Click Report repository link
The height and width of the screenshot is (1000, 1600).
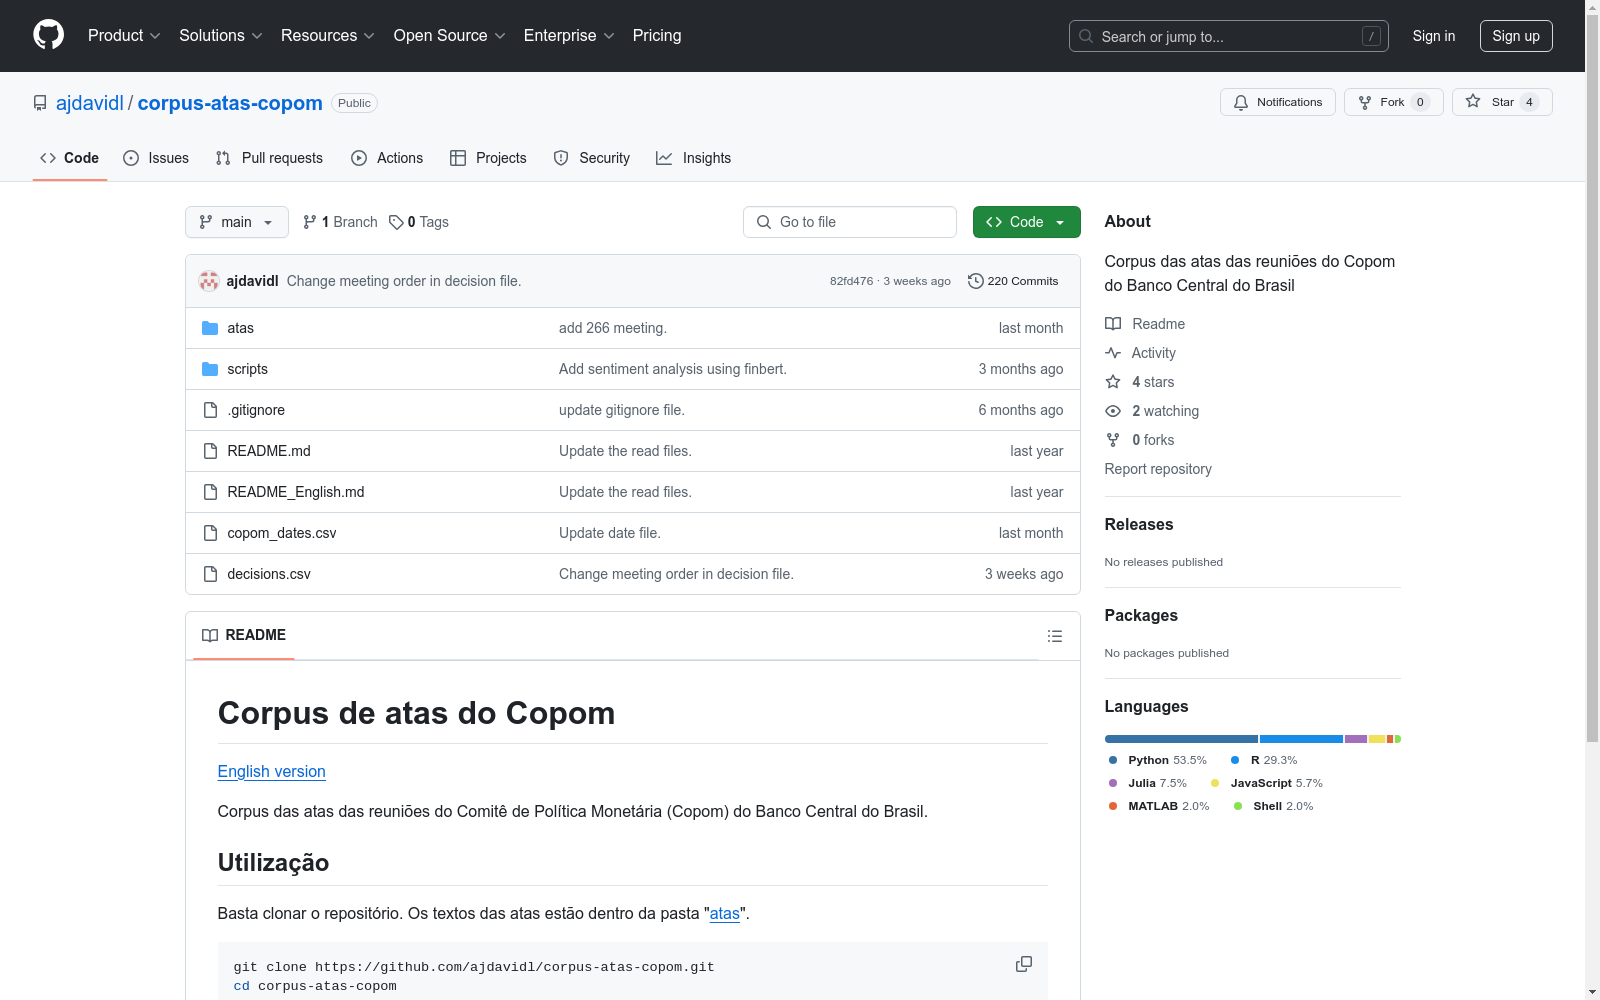(x=1158, y=469)
